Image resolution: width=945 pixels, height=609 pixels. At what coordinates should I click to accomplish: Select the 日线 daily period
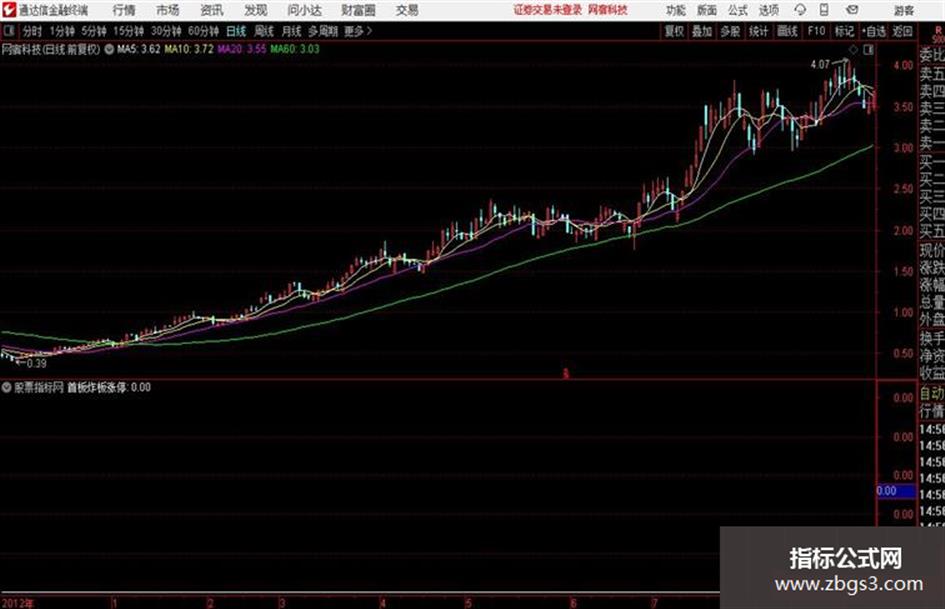click(236, 31)
